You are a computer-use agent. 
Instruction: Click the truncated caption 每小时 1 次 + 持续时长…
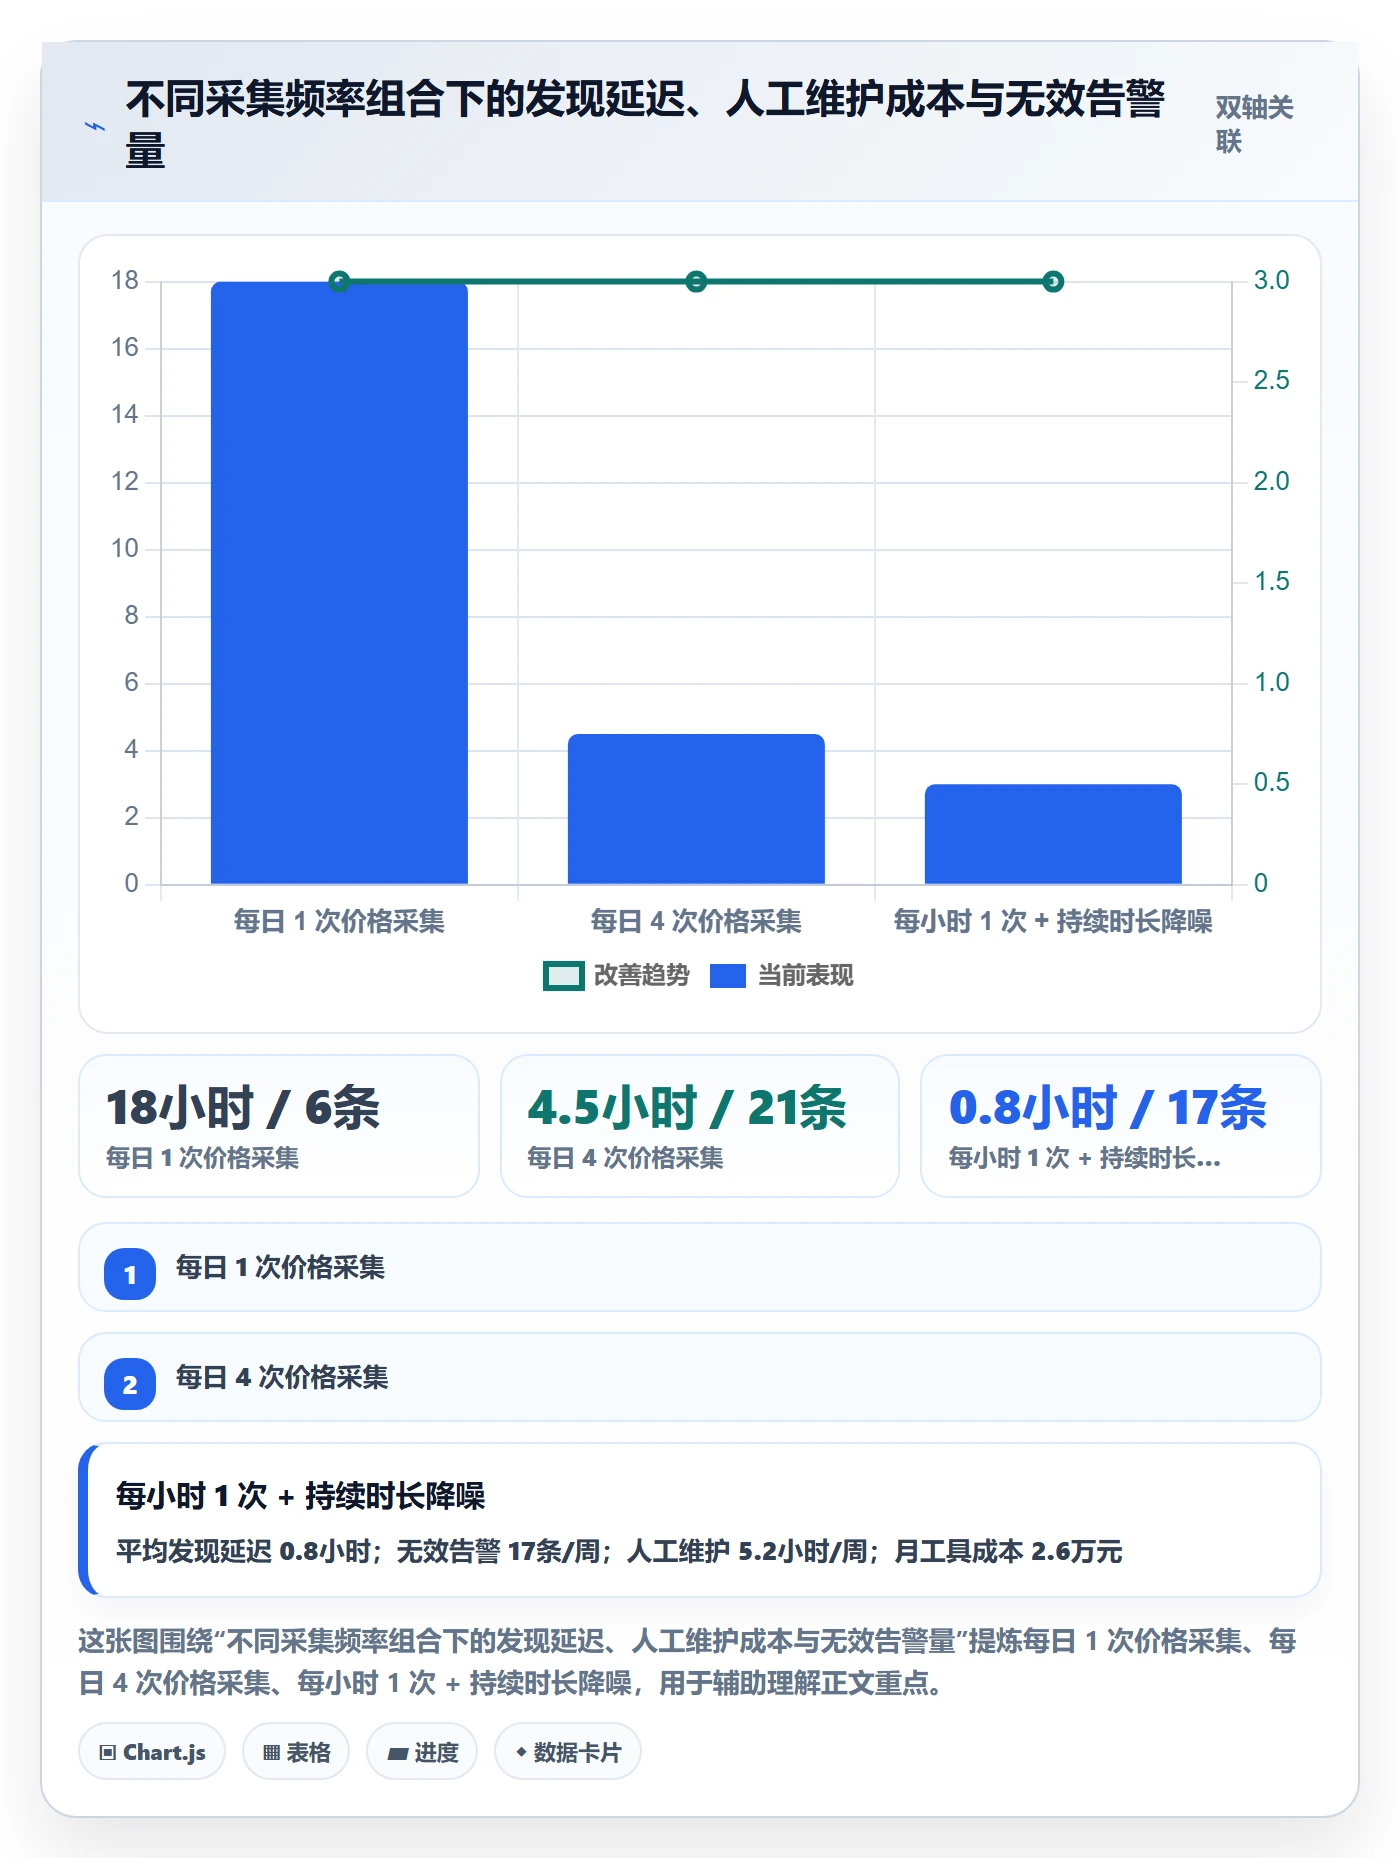pos(1084,1158)
